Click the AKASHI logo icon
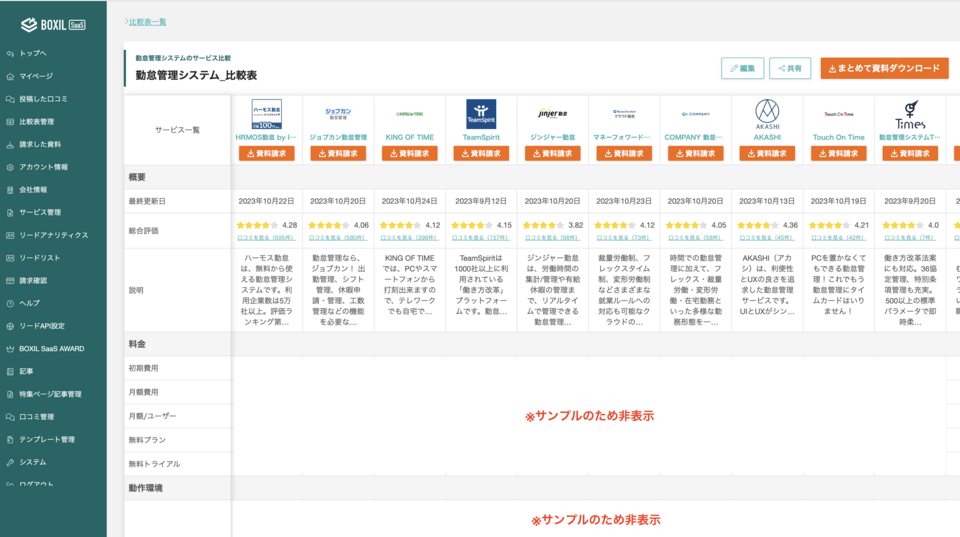Screen dimensions: 960x537 pyautogui.click(x=767, y=112)
